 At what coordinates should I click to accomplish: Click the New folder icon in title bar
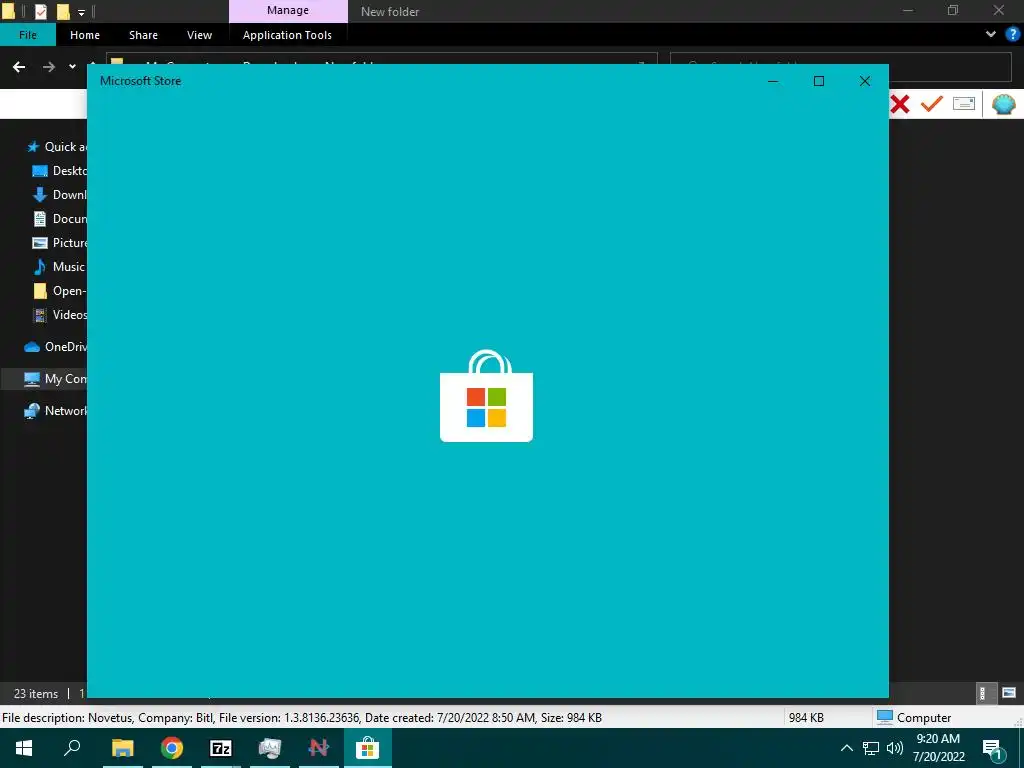click(x=63, y=11)
